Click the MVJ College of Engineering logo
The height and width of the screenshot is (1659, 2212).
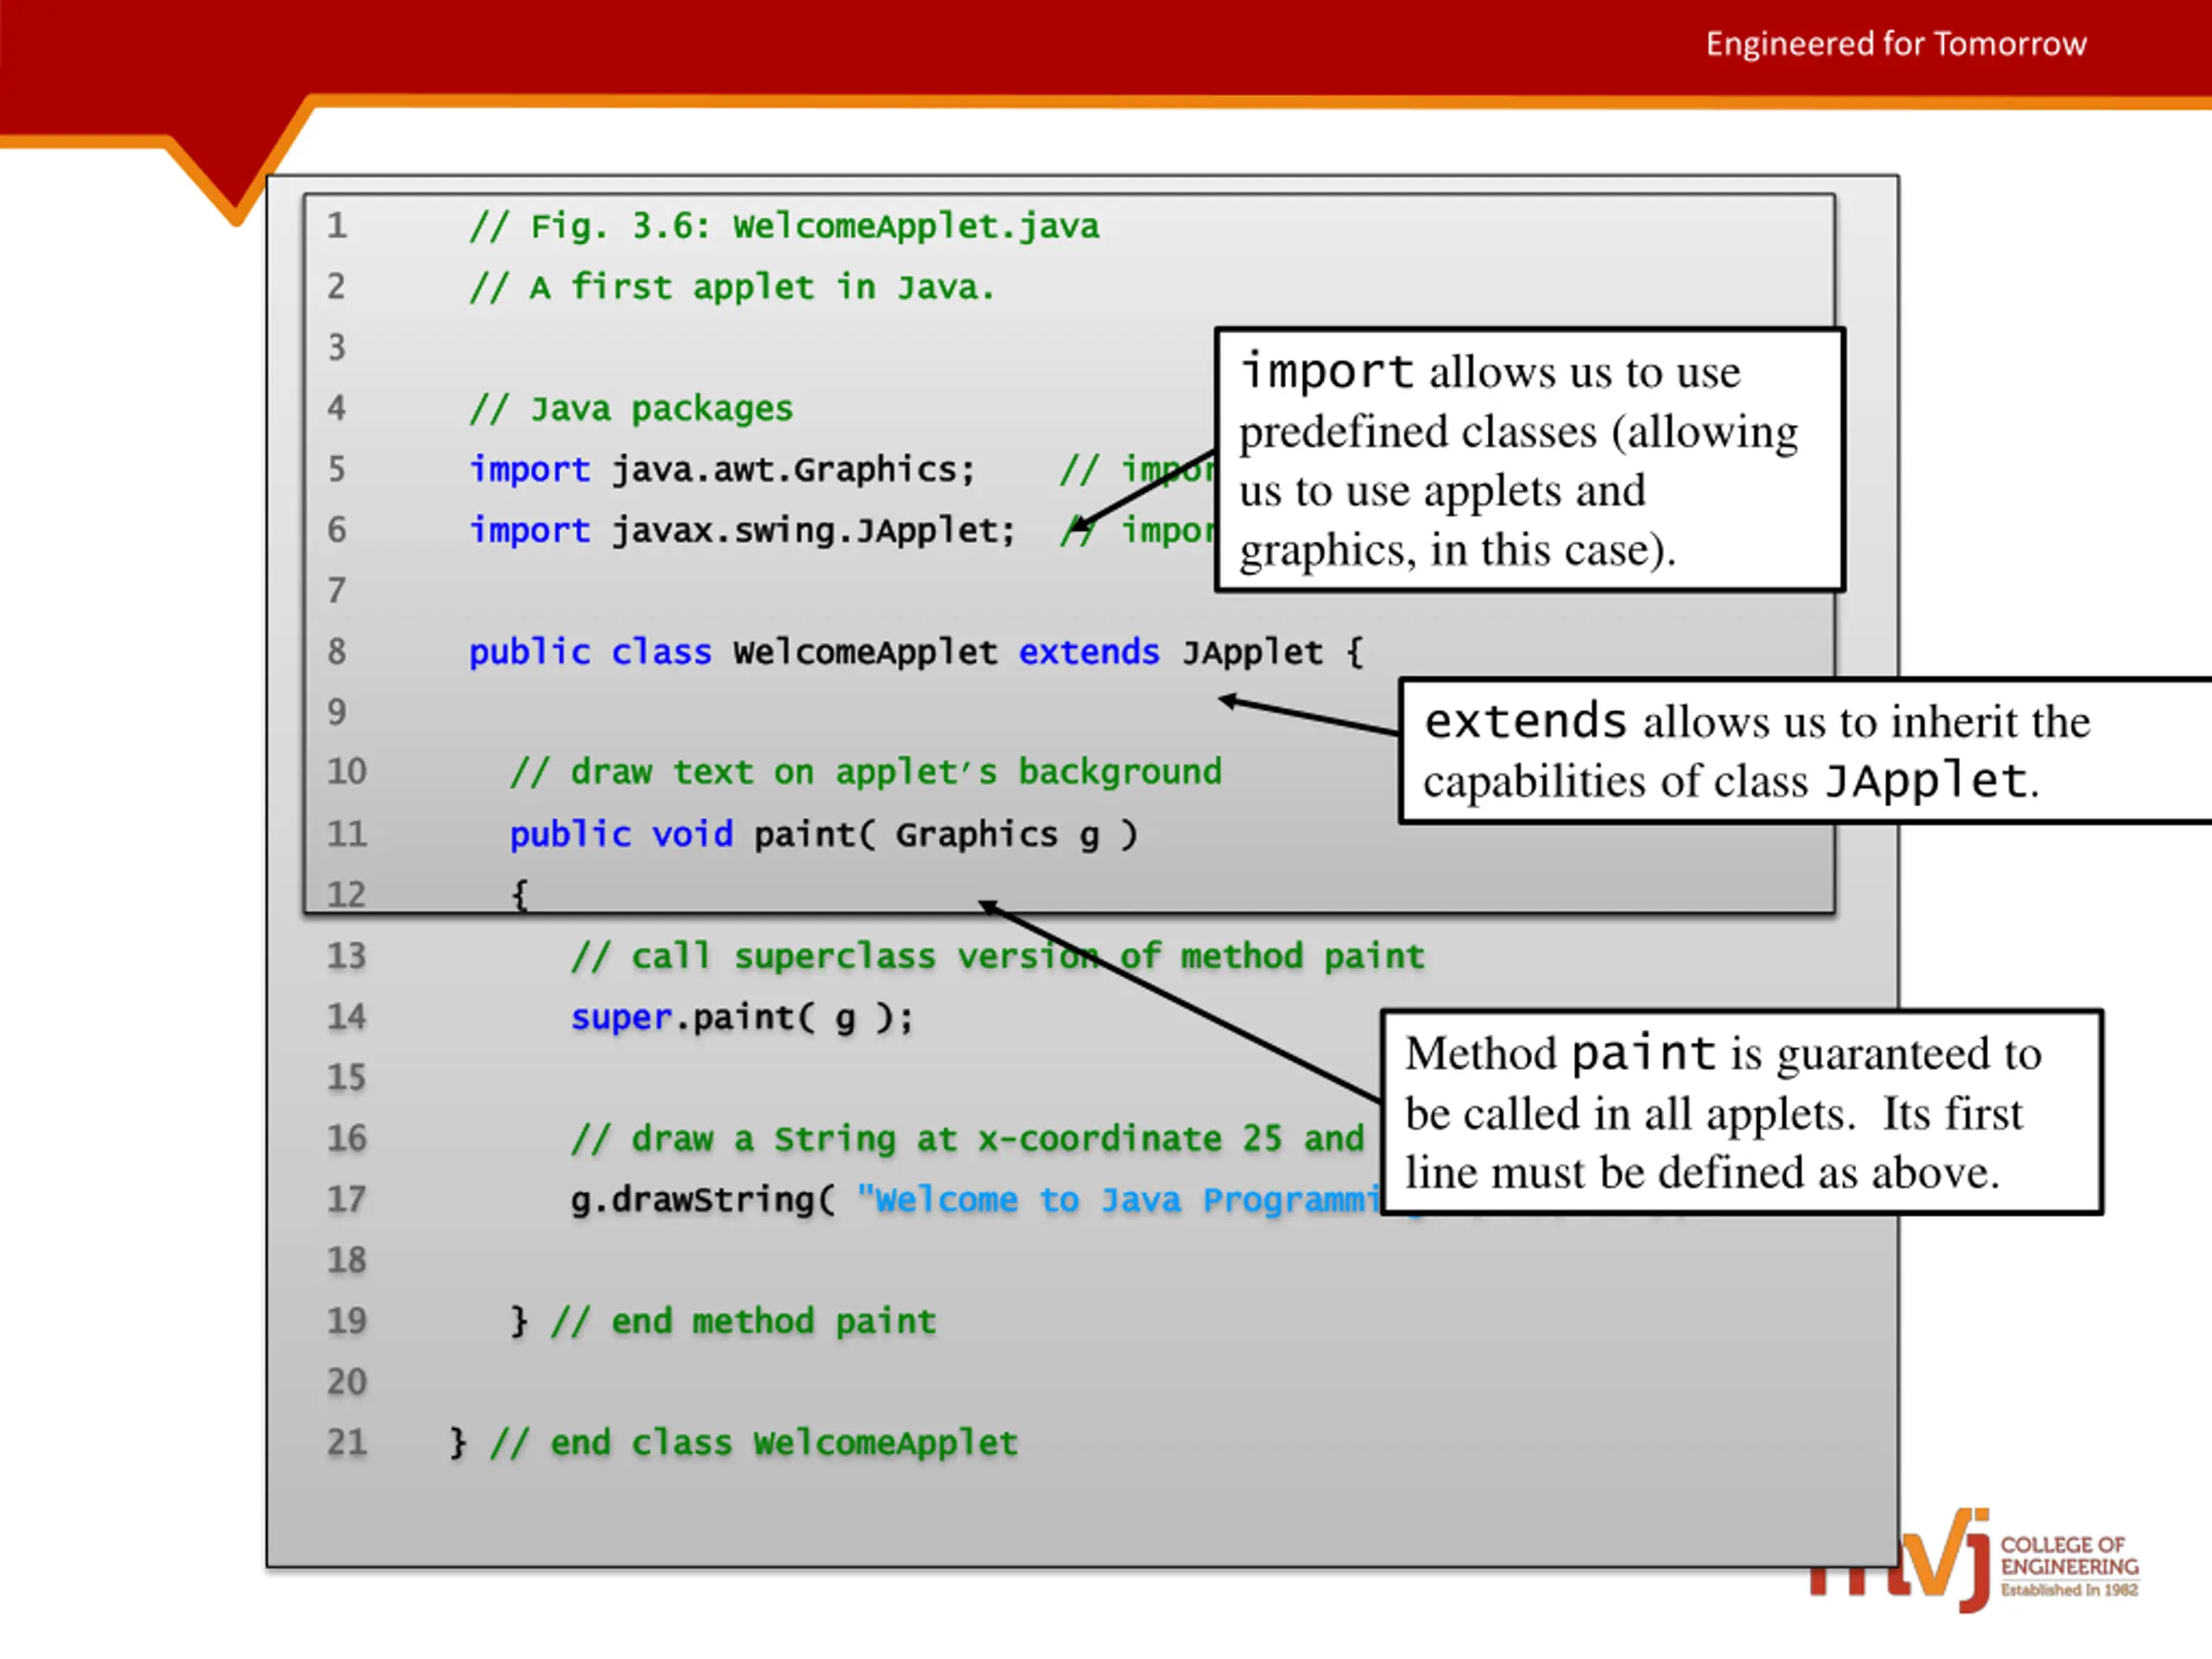1975,1561
